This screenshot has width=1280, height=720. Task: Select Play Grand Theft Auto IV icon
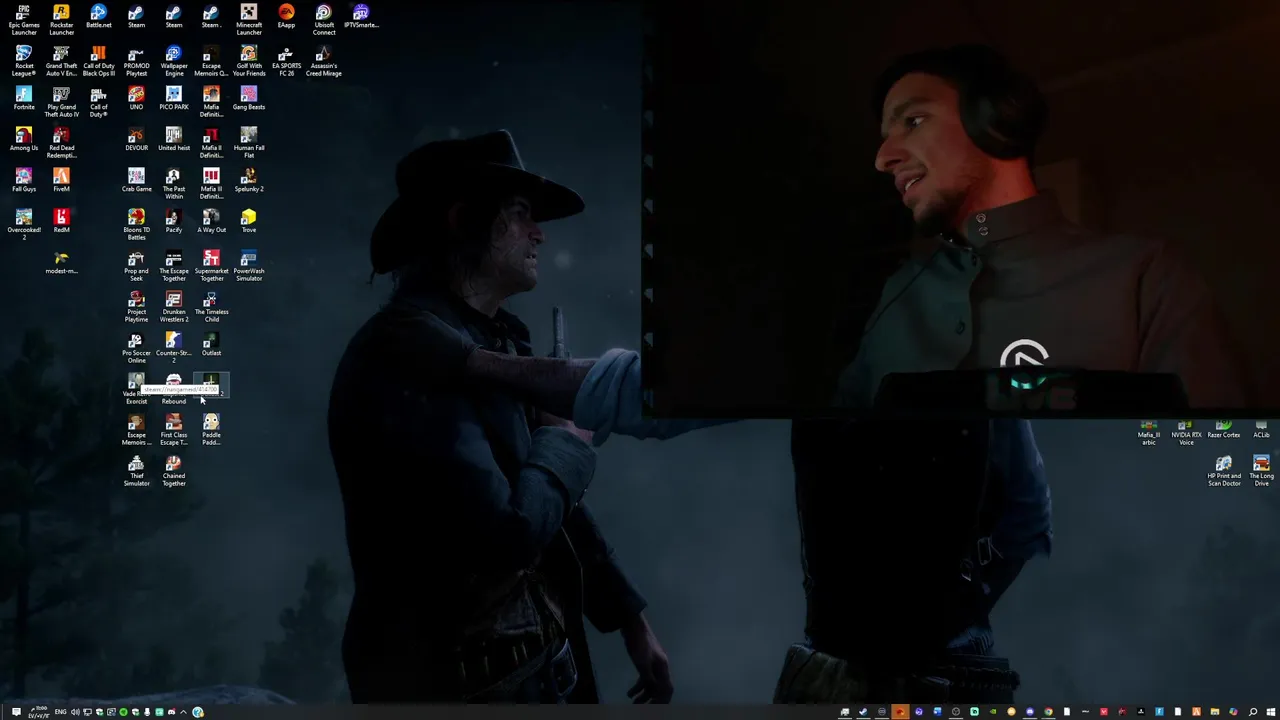pos(61,102)
